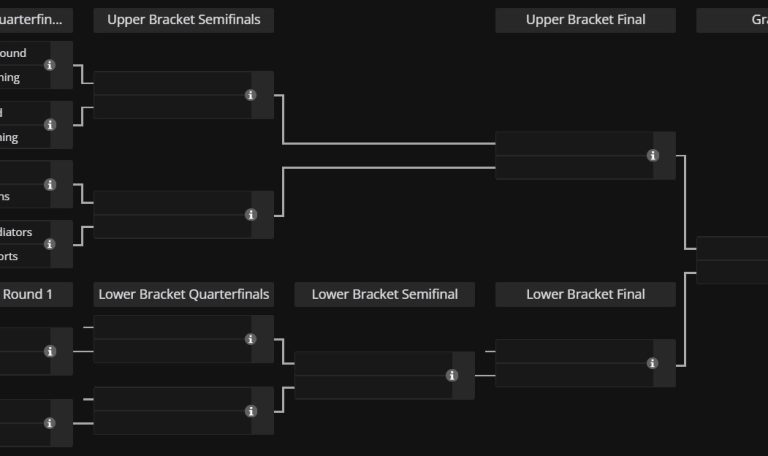
Task: Click the Lower Bracket Quarterfinals header
Action: click(183, 294)
